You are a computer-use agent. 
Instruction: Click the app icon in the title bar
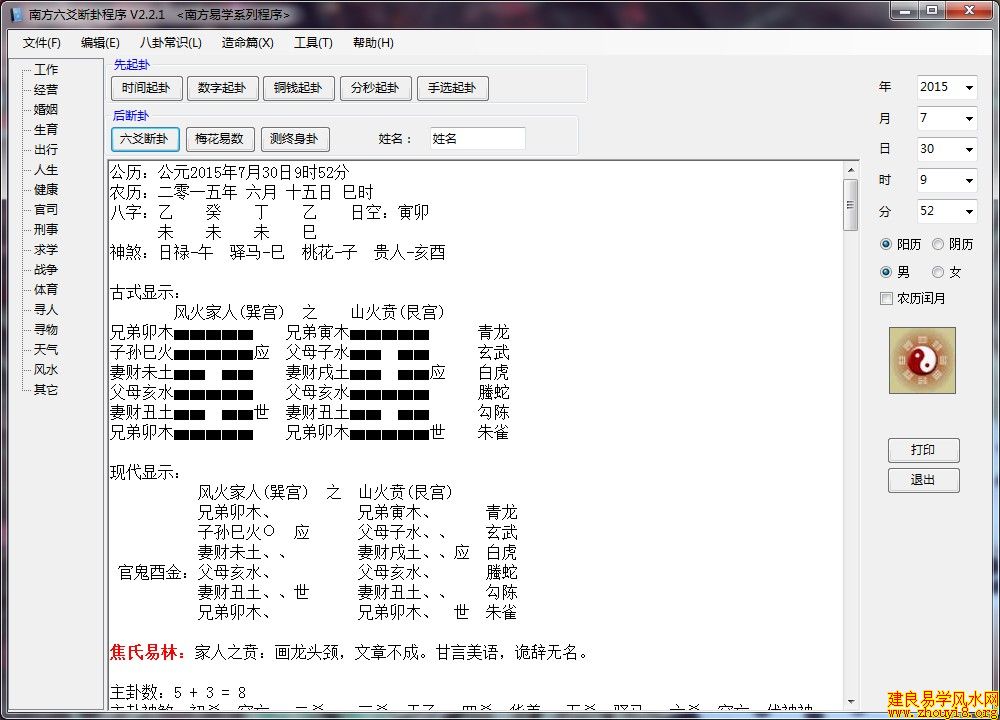coord(16,13)
